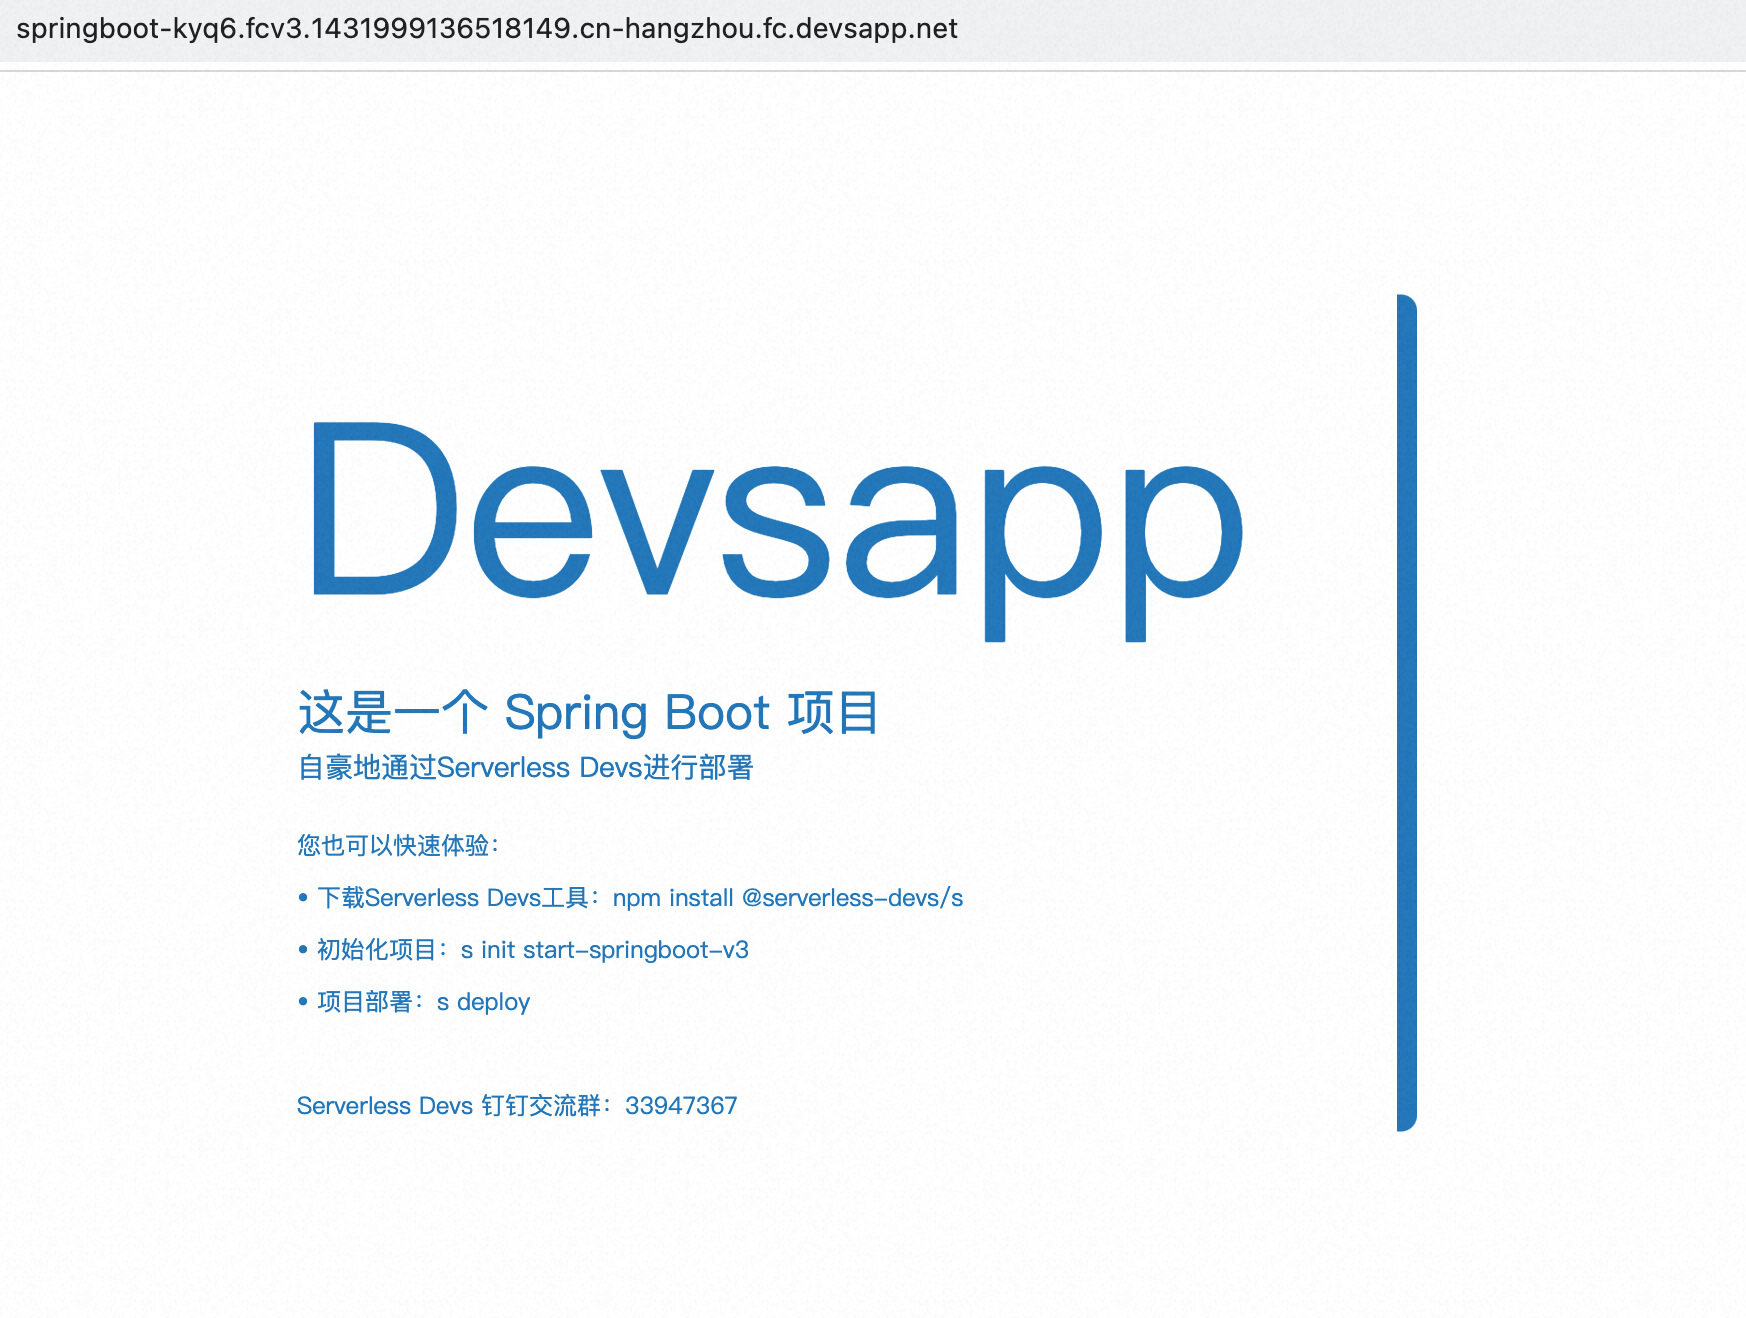Image resolution: width=1746 pixels, height=1318 pixels.
Task: Click the bullet before 项目部署
Action: (x=303, y=1002)
